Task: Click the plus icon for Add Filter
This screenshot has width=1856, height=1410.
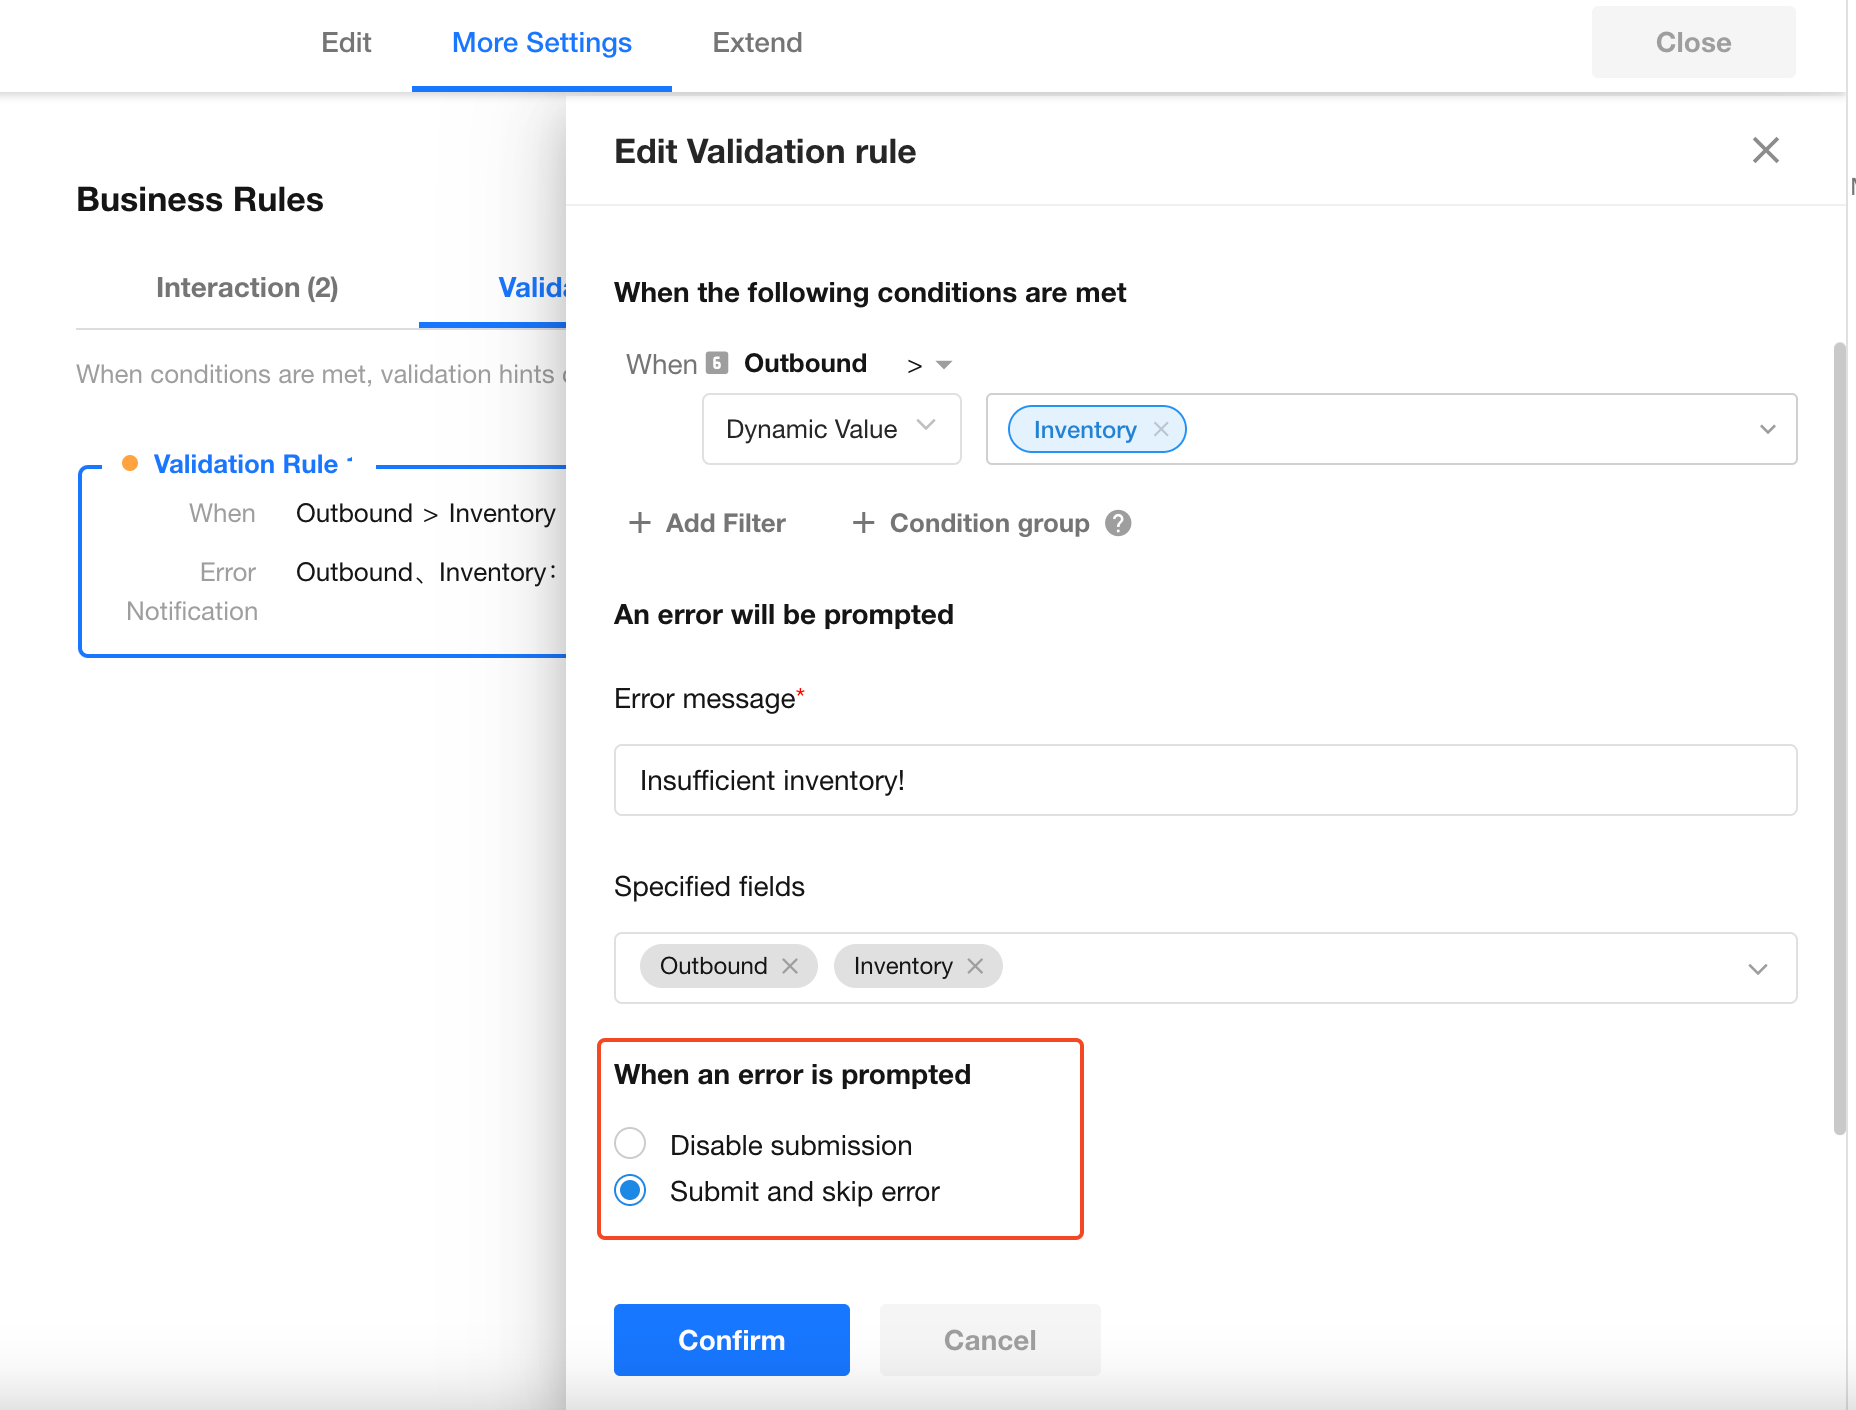Action: coord(640,523)
